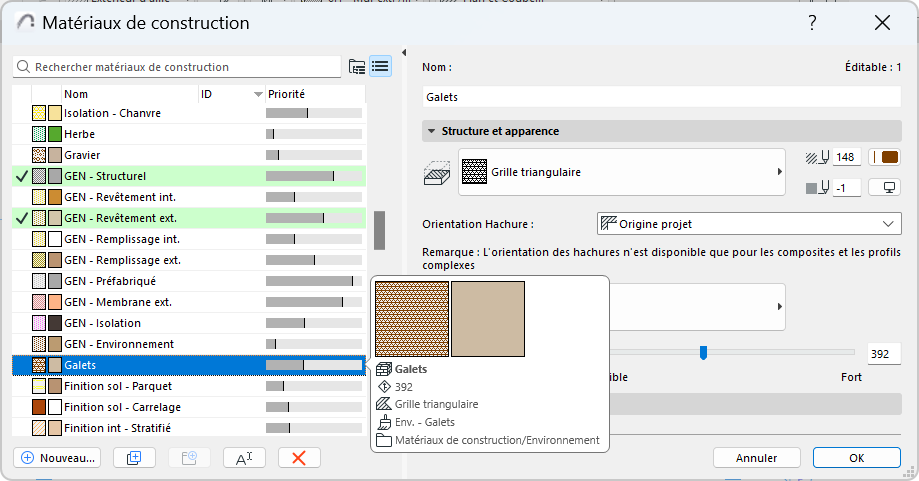Switch to folder view icon
Viewport: 919px width, 481px height.
coord(357,67)
